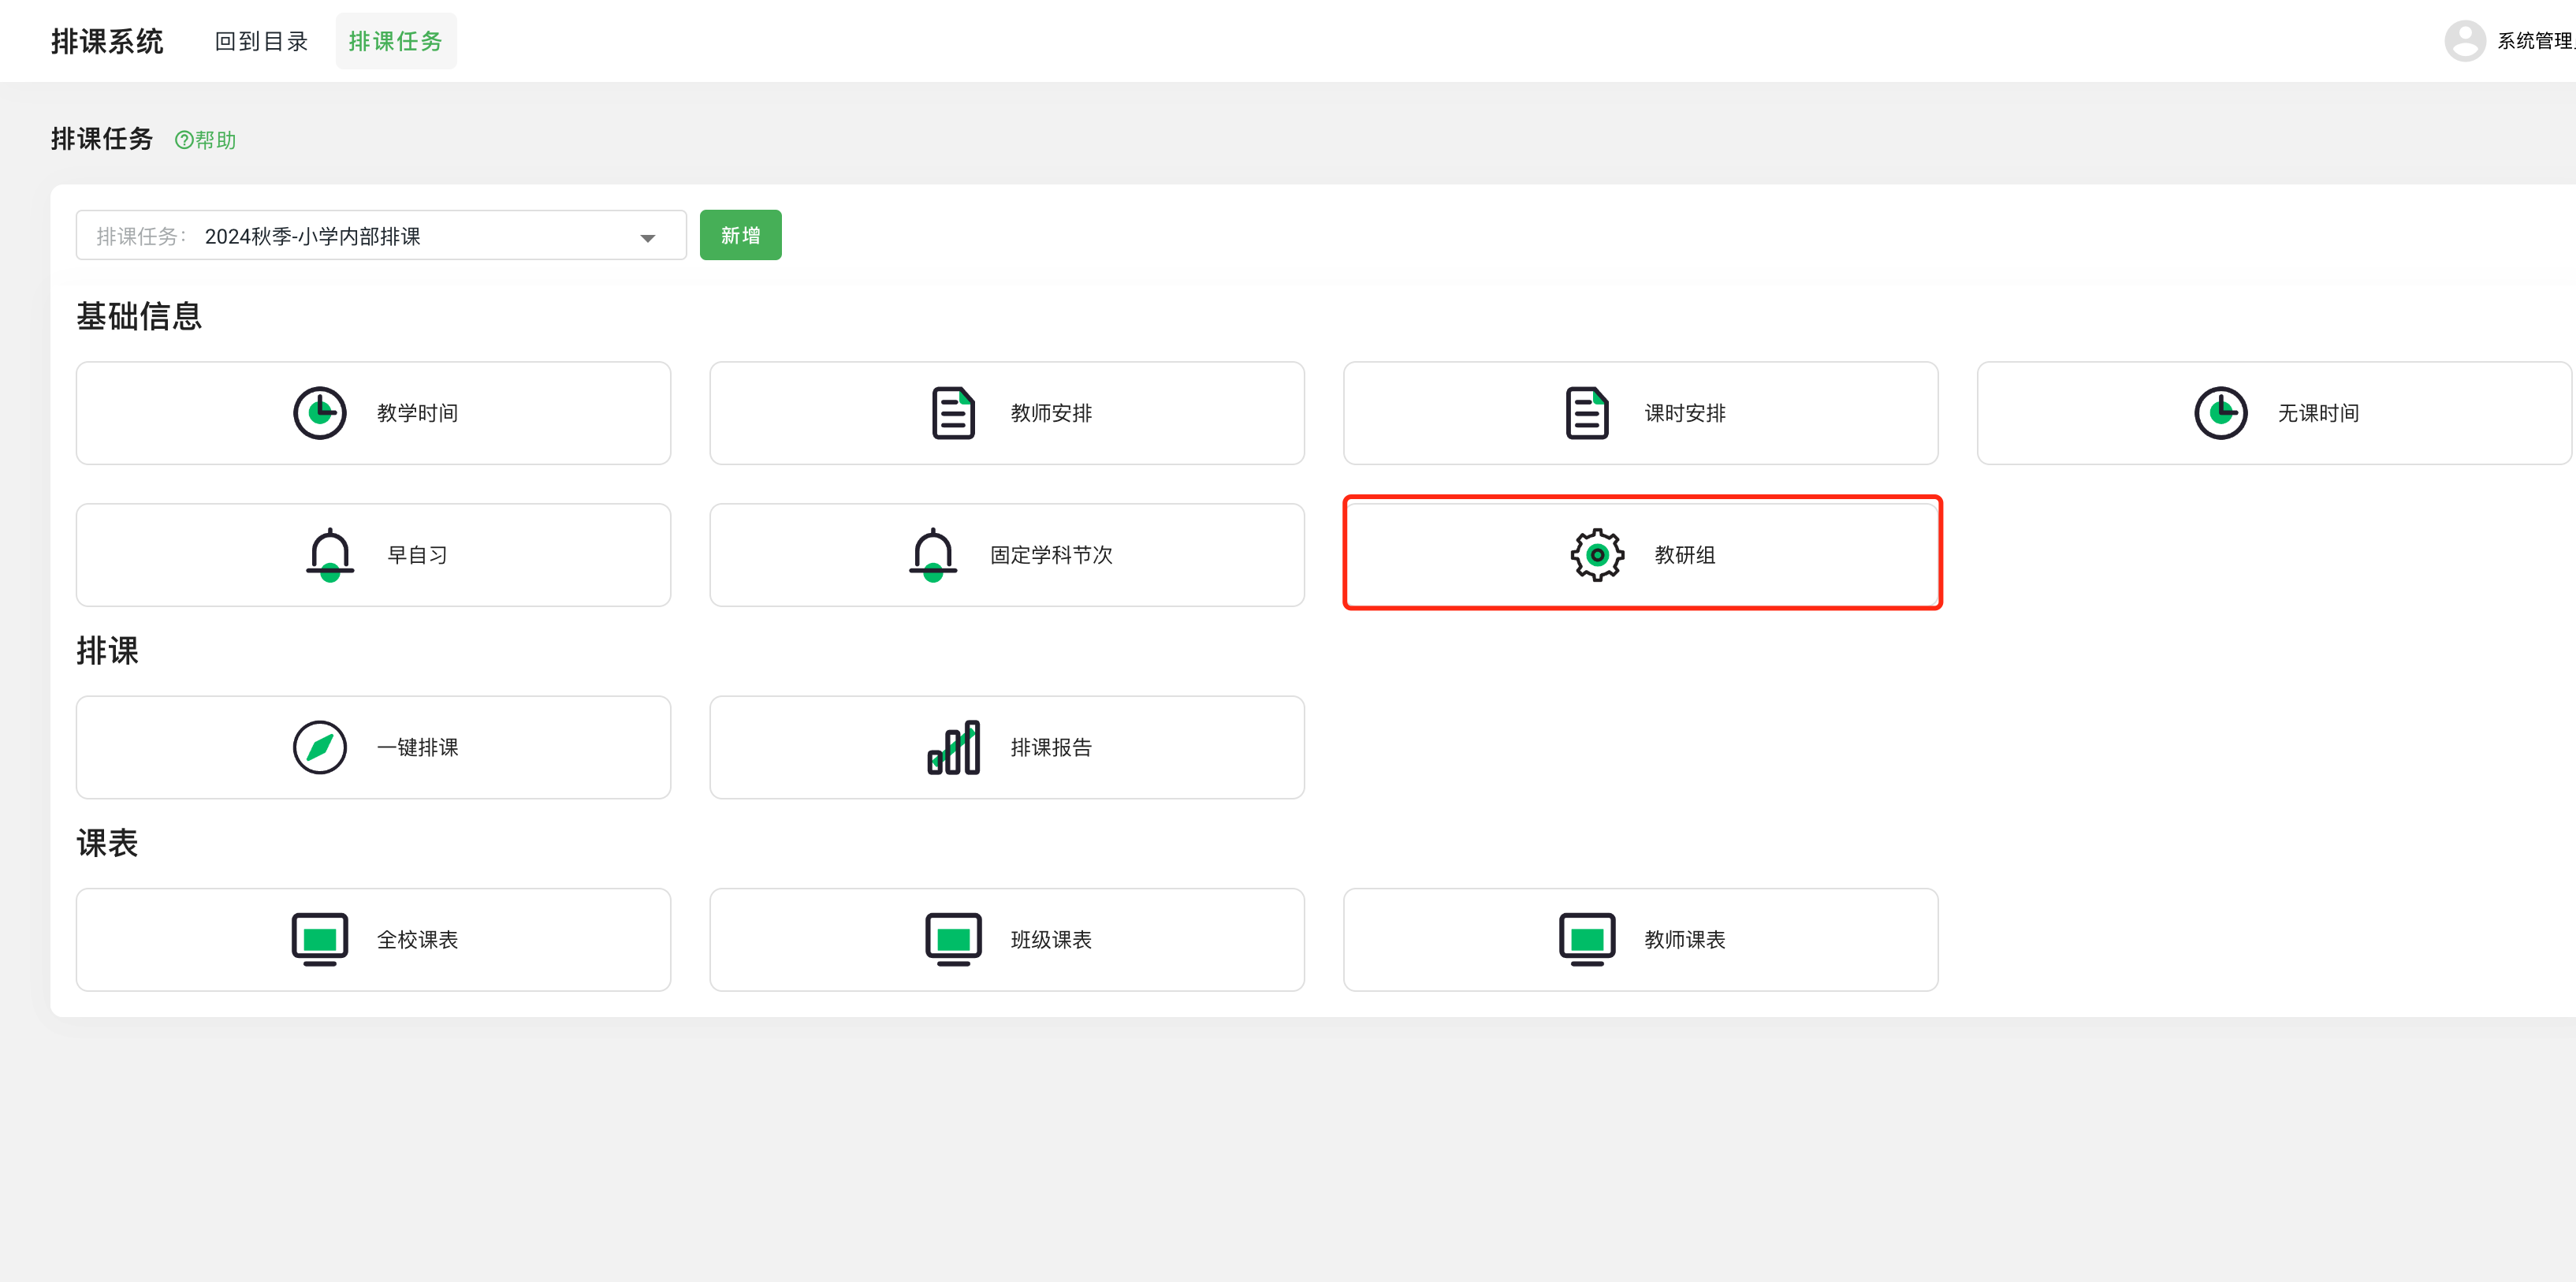The image size is (2576, 1282).
Task: Open the 排课报告 bar chart icon
Action: (953, 747)
